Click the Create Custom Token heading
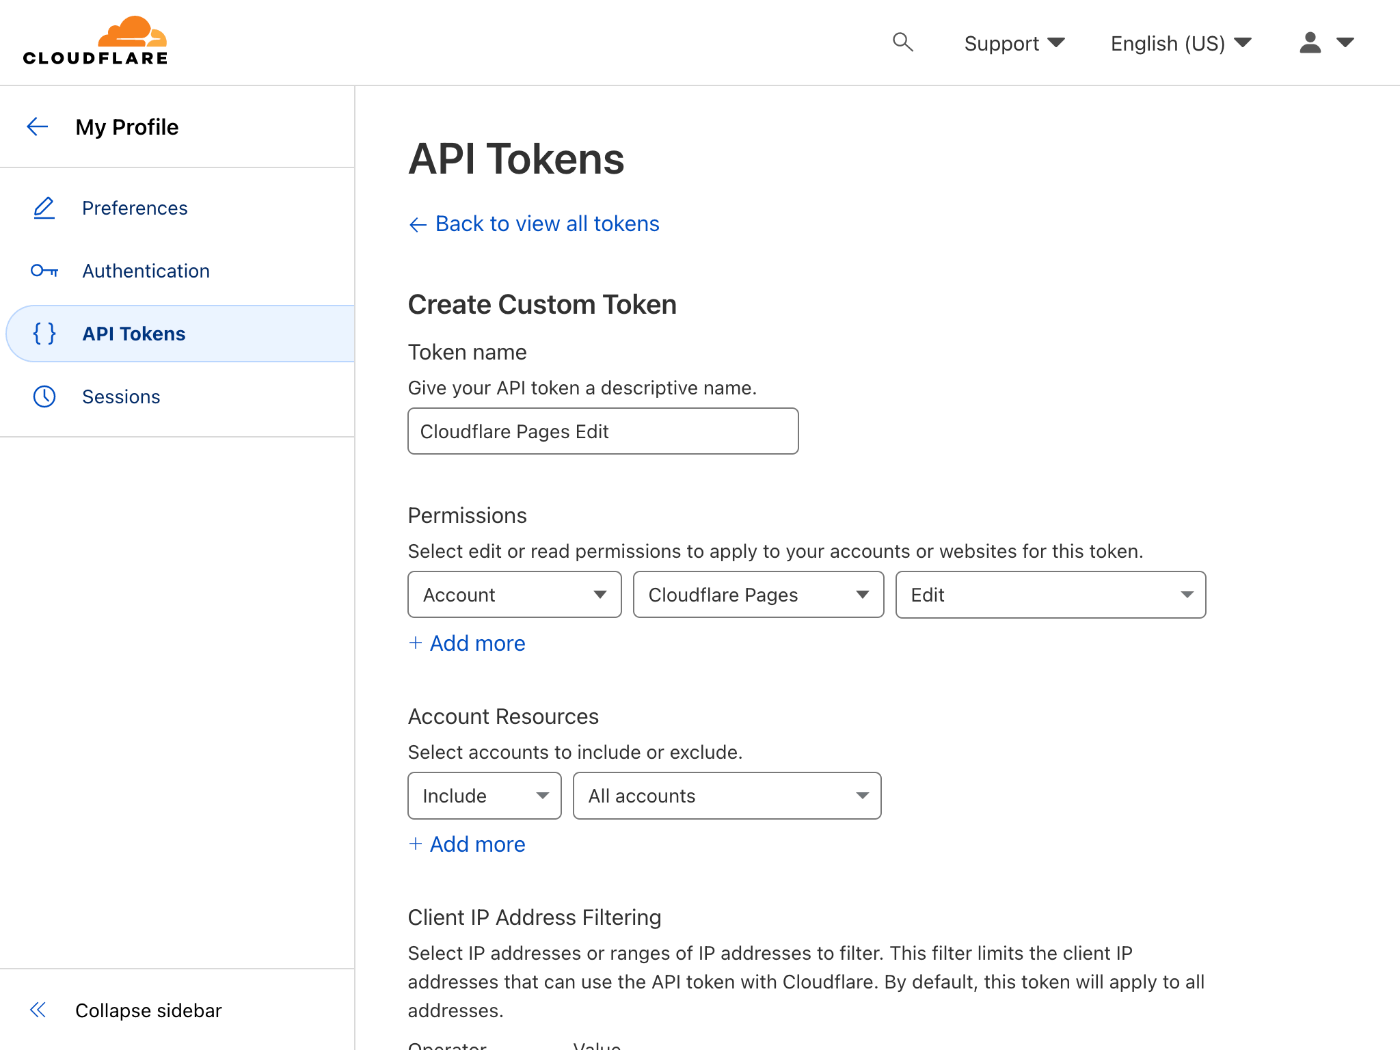This screenshot has height=1050, width=1400. point(542,304)
